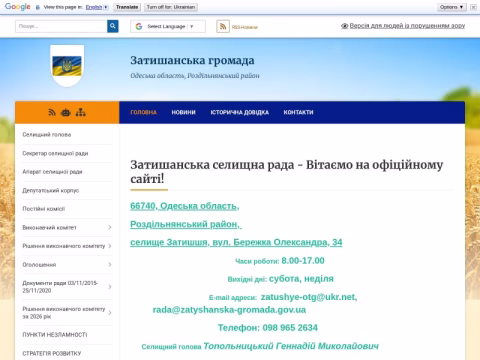Expand Рішення виконавчого комітету за 2026 рік arrow
Screen dimensions: 480x360
pyautogui.click(x=110, y=313)
